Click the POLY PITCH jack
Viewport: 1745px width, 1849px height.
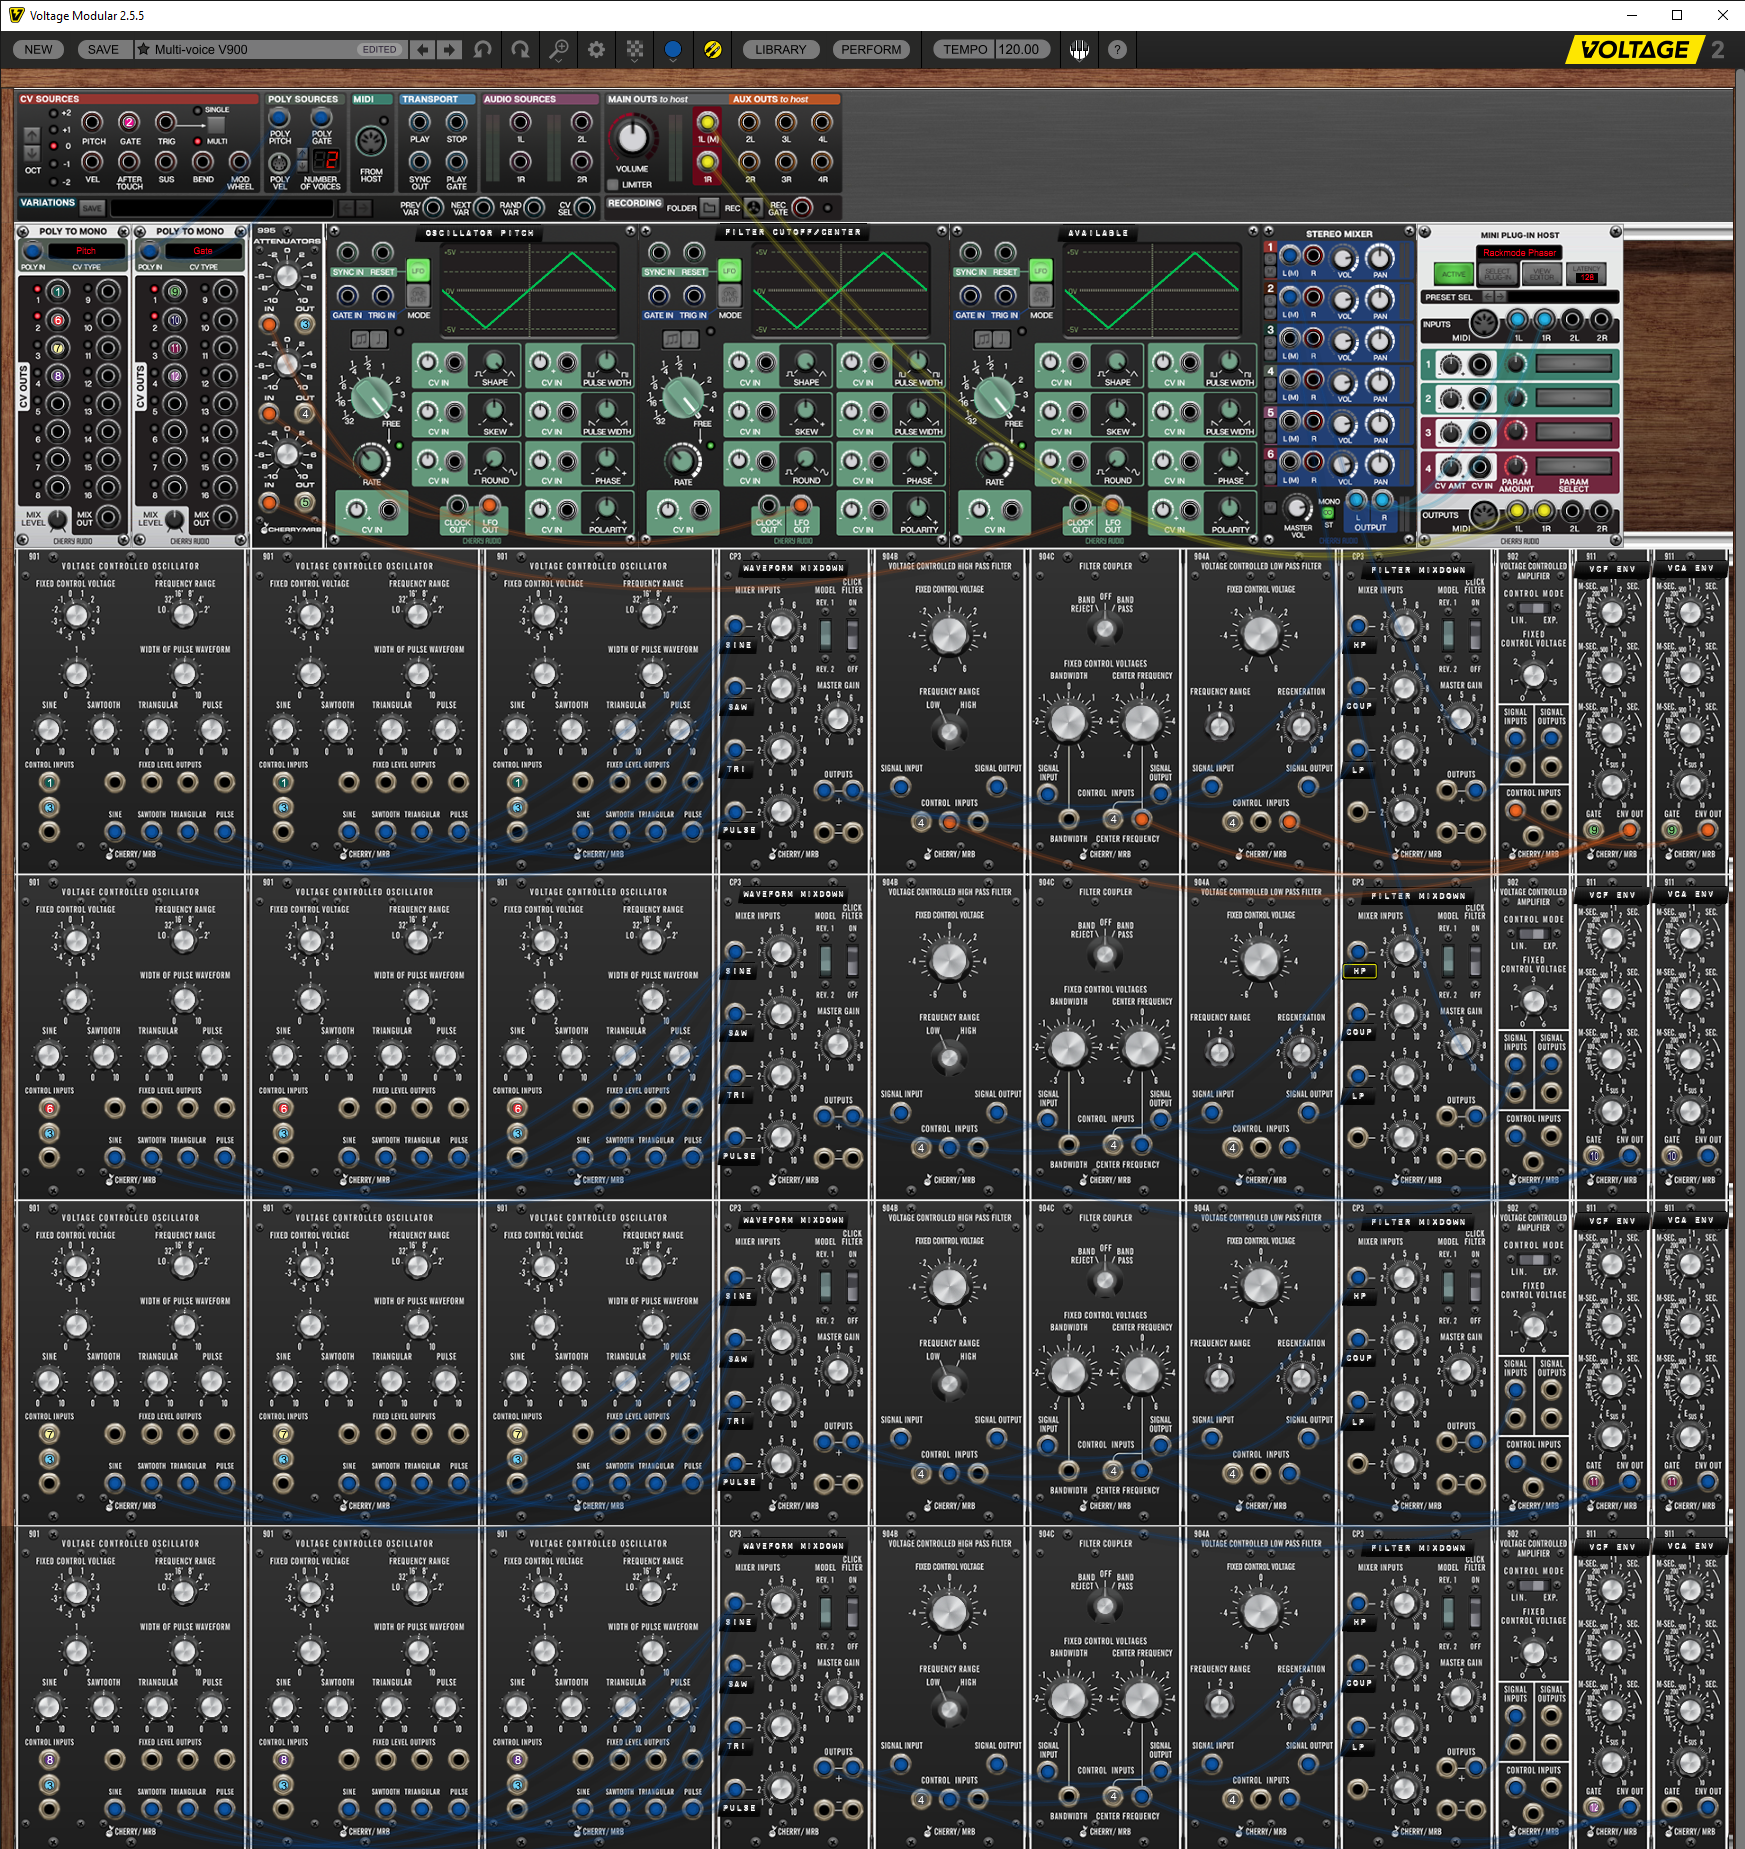pyautogui.click(x=280, y=117)
